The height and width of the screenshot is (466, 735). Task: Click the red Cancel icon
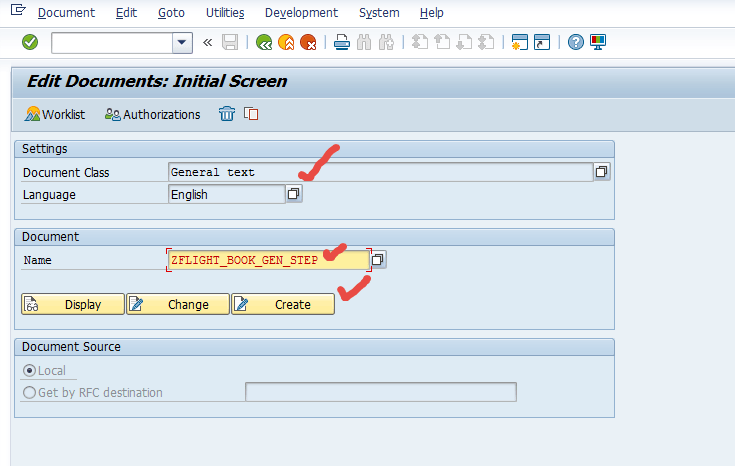(308, 42)
